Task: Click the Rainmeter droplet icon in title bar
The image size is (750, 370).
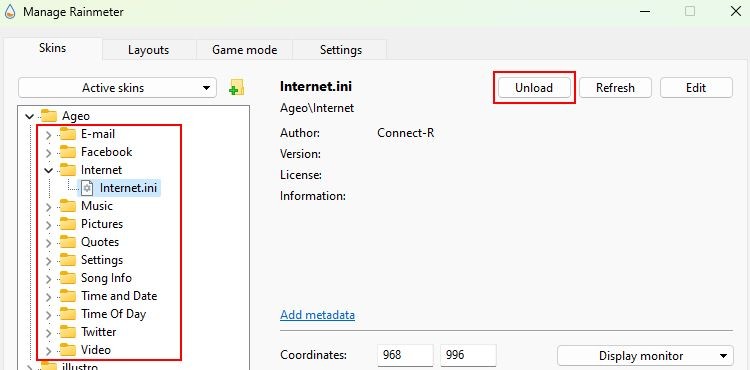Action: (10, 11)
